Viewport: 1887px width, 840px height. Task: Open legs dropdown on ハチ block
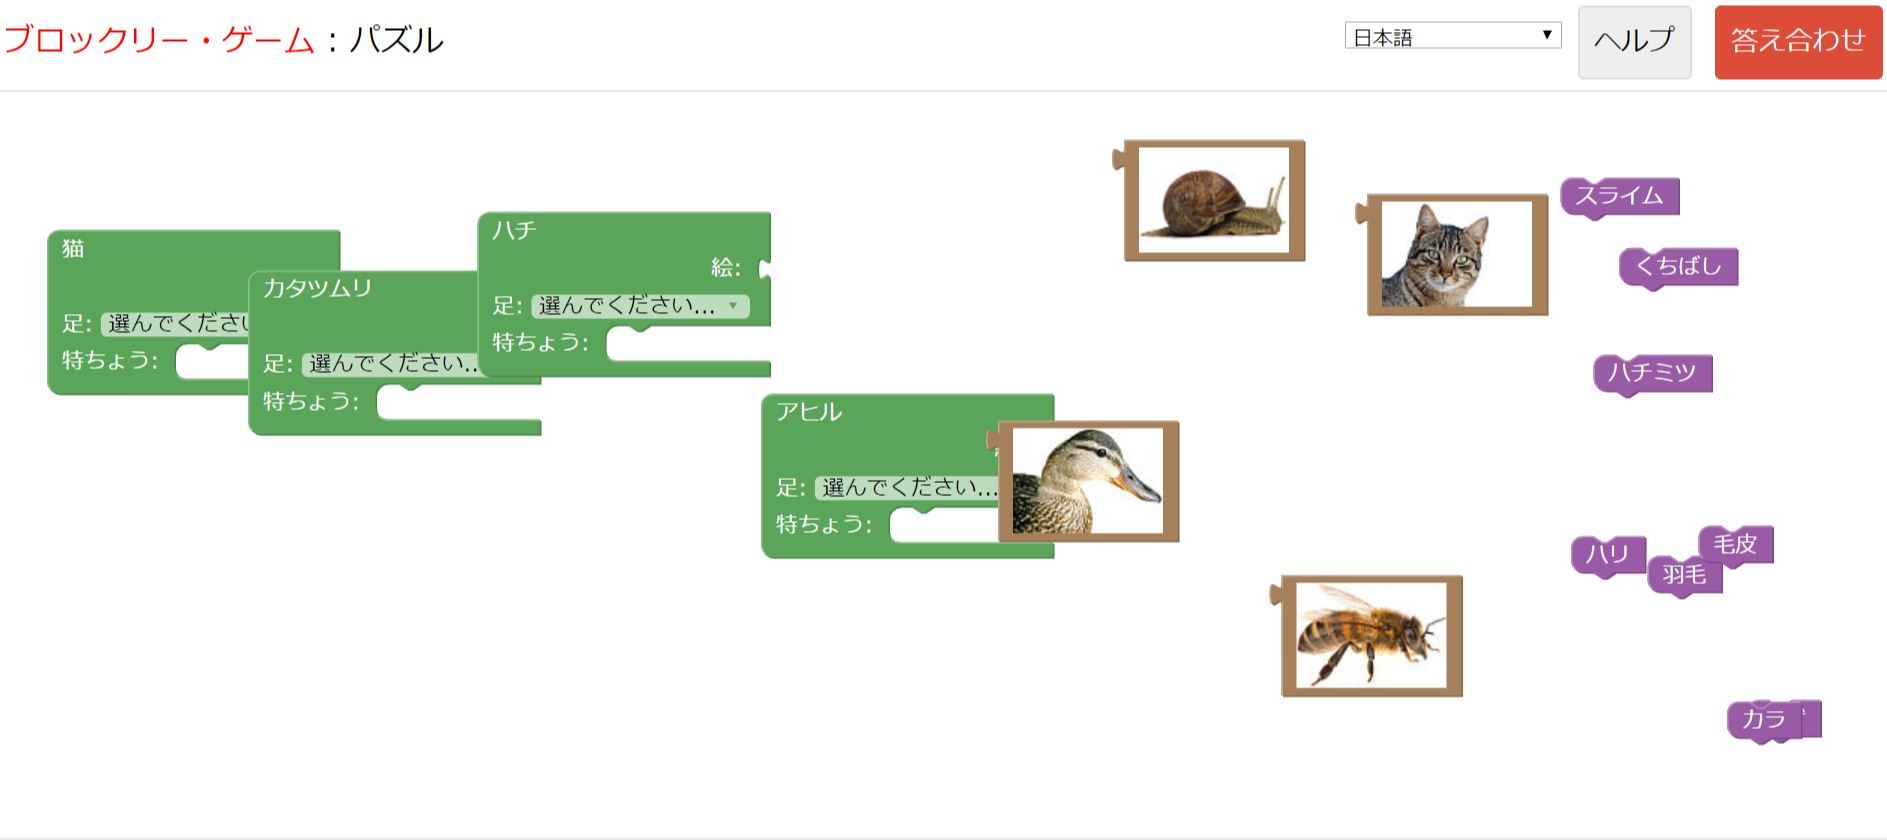(x=639, y=306)
